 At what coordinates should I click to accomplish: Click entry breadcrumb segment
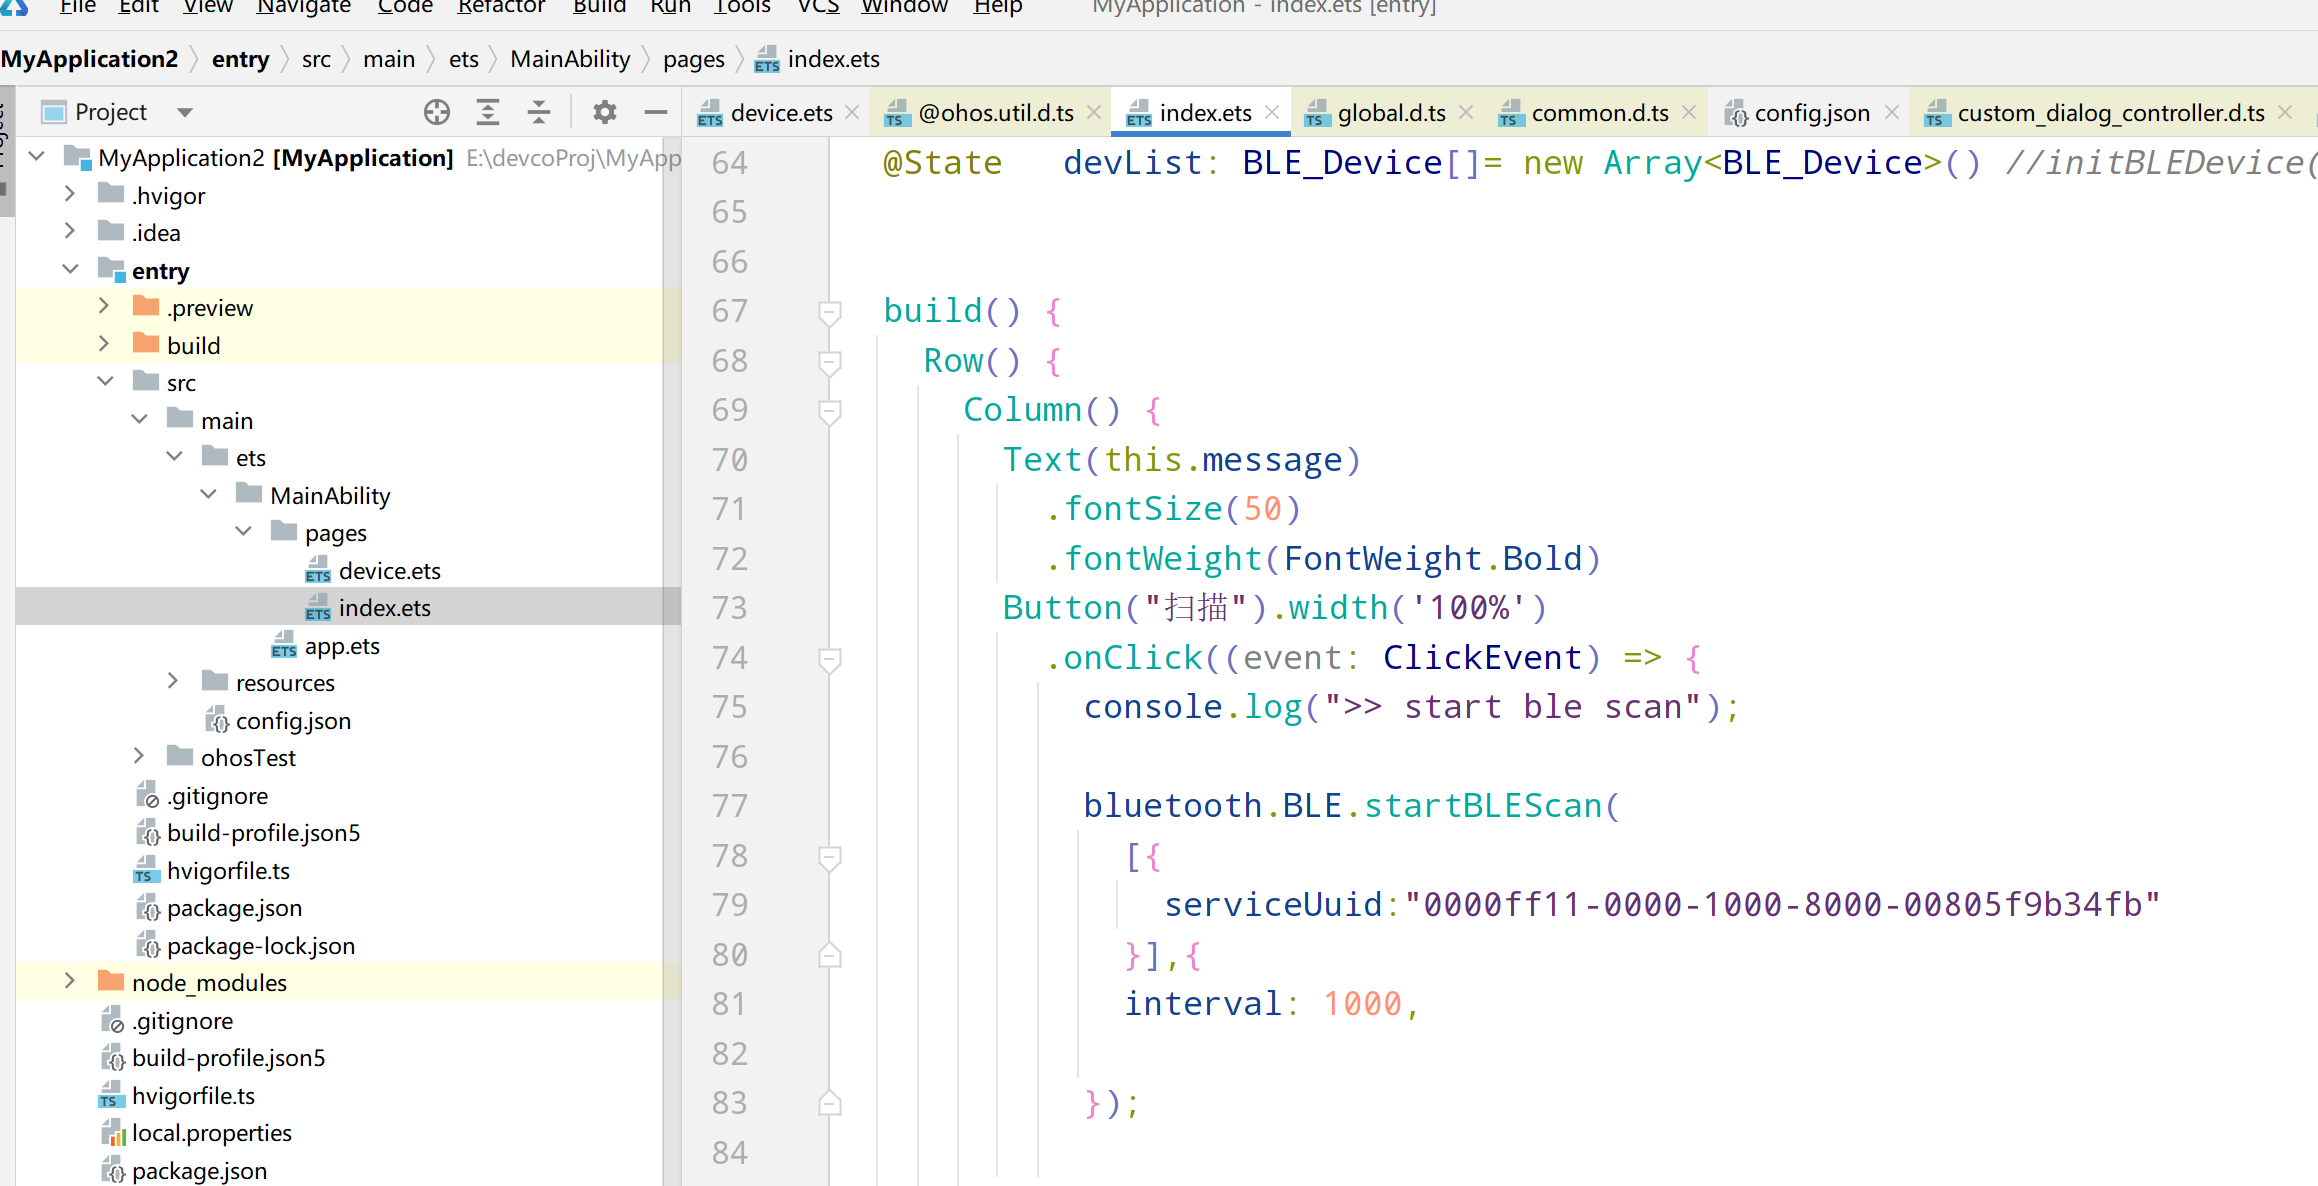[x=240, y=59]
